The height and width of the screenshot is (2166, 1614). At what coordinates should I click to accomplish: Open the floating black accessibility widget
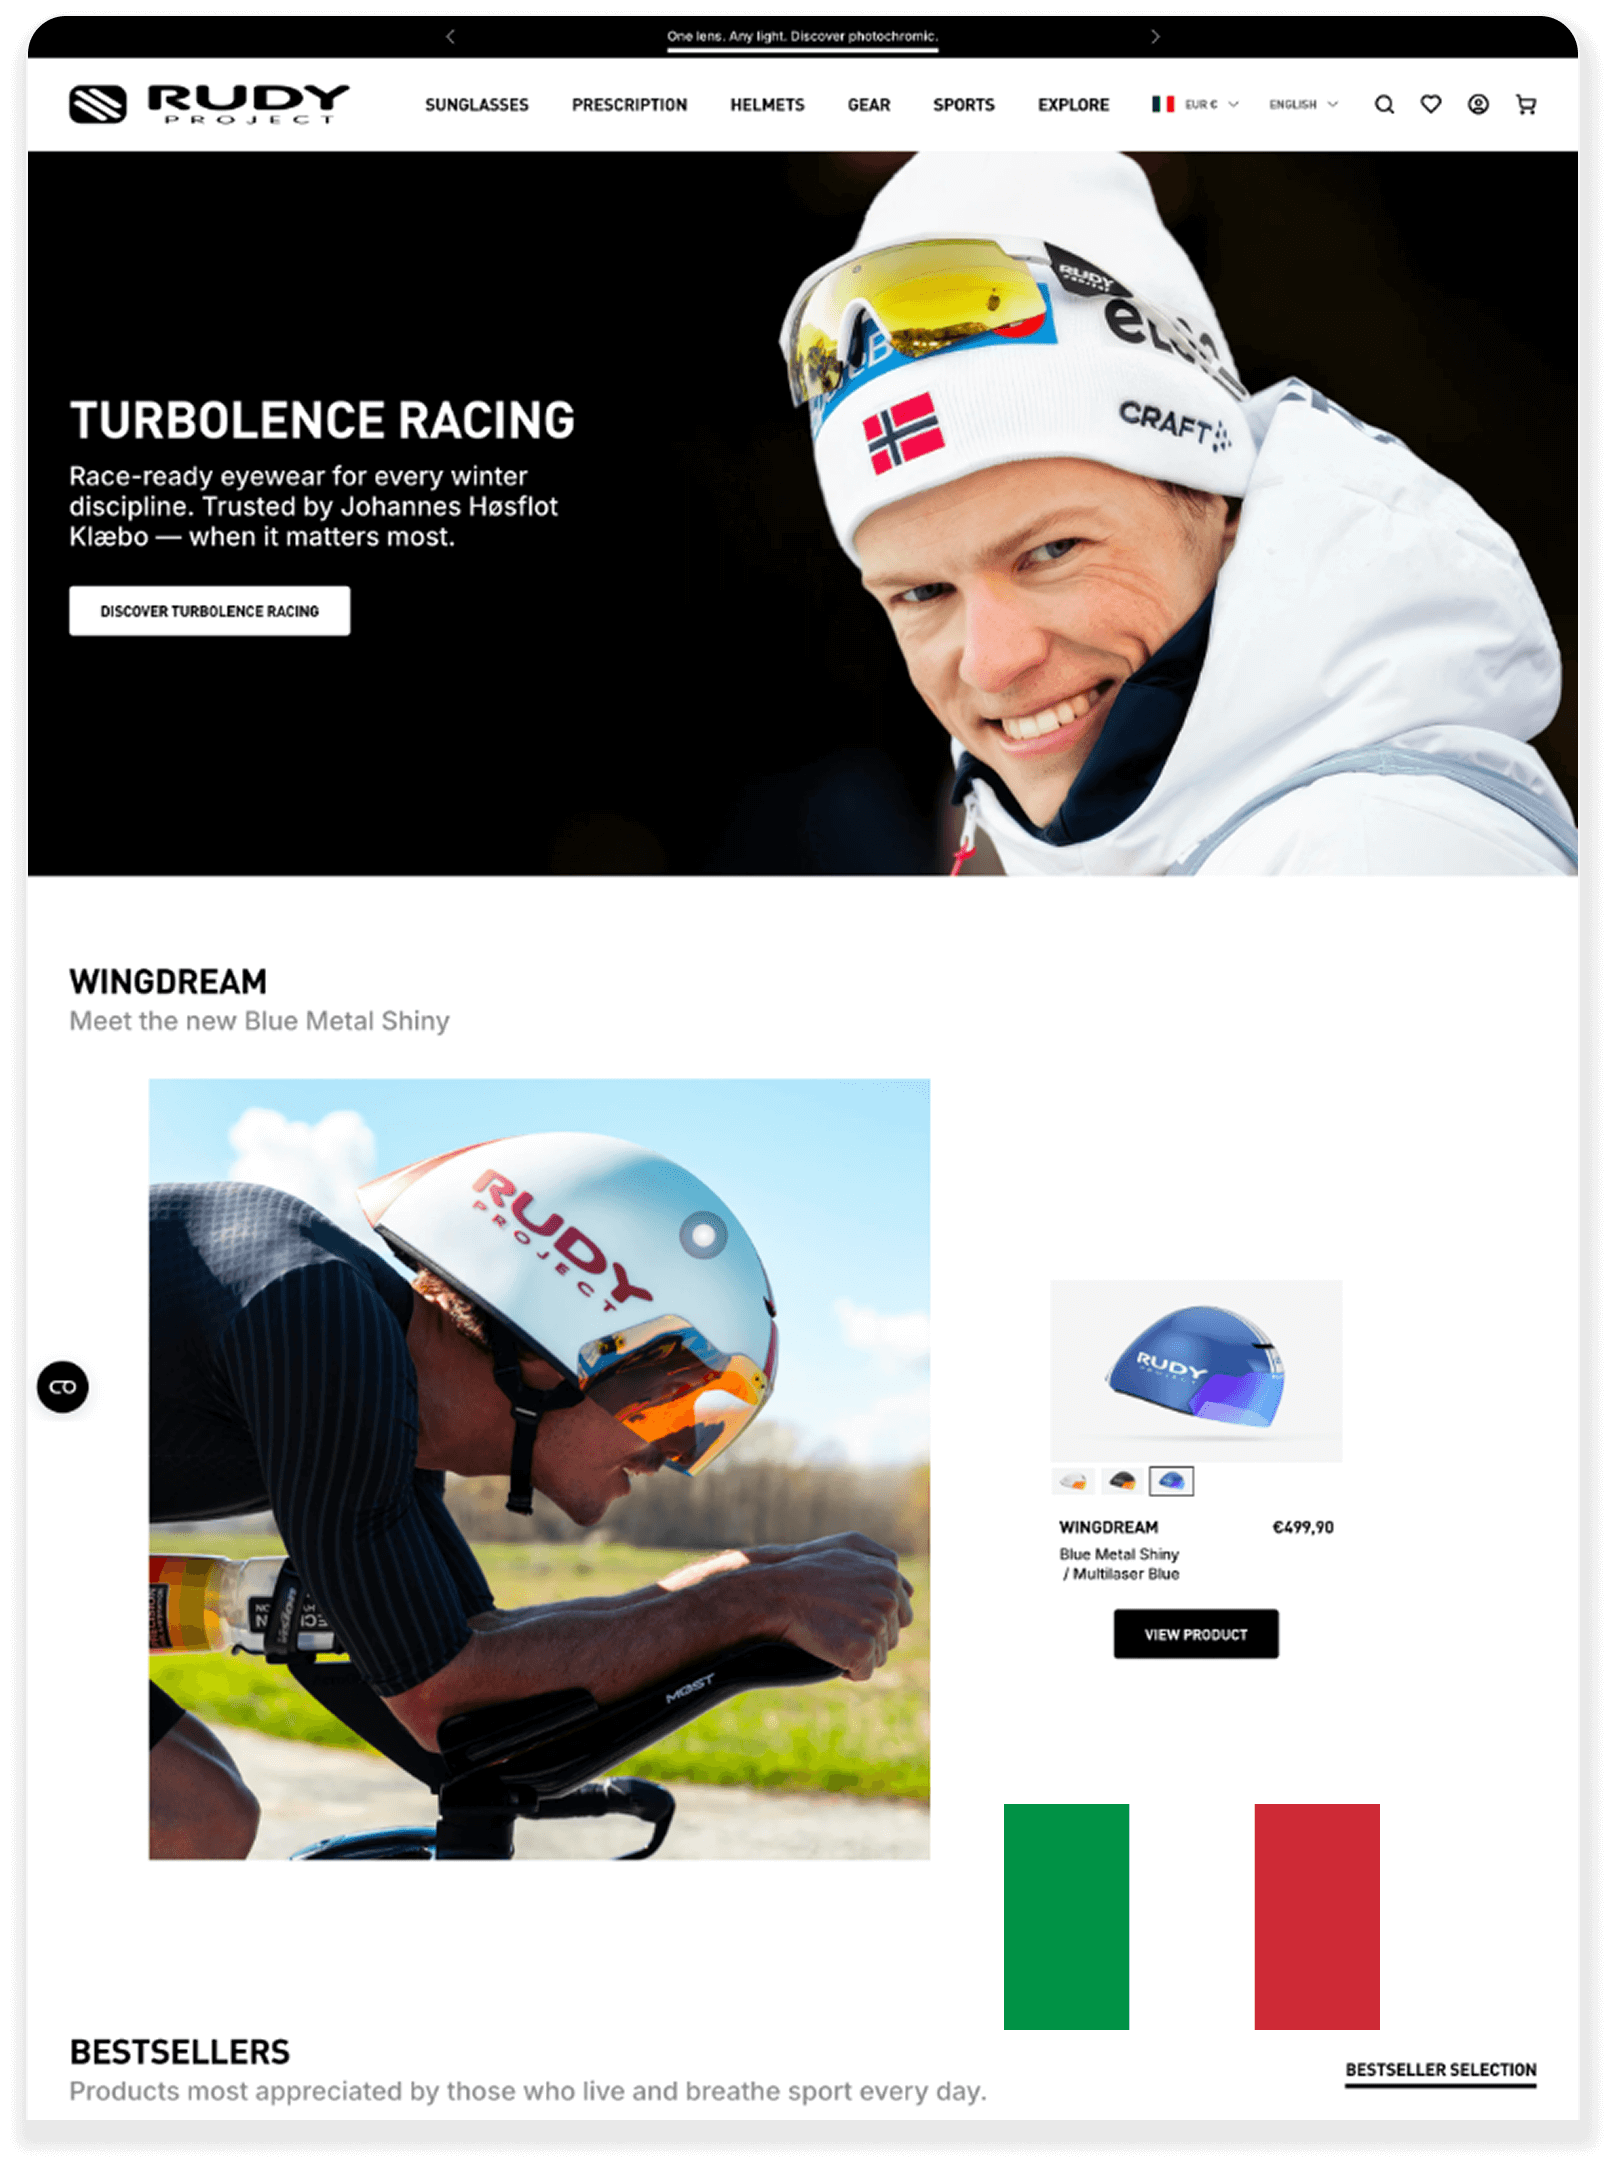[63, 1387]
